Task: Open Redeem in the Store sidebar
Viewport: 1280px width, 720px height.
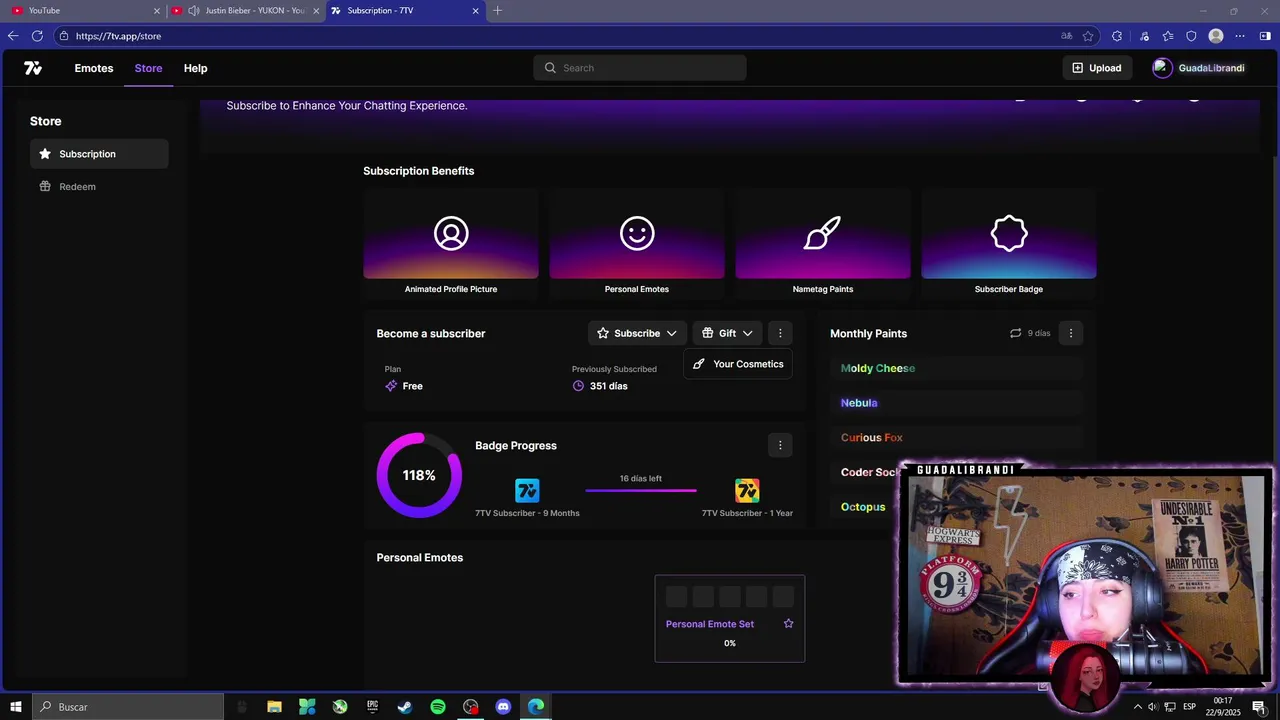Action: point(99,187)
